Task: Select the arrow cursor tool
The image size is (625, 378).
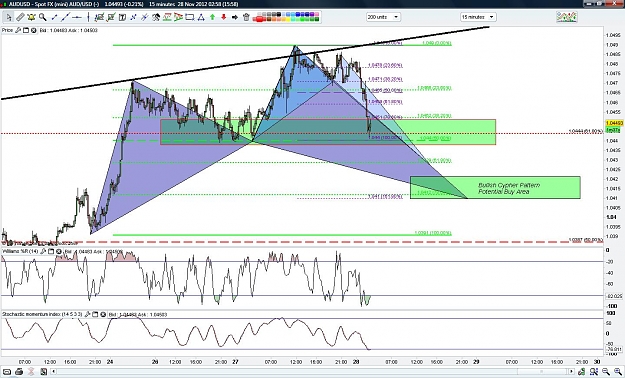Action: 9,17
